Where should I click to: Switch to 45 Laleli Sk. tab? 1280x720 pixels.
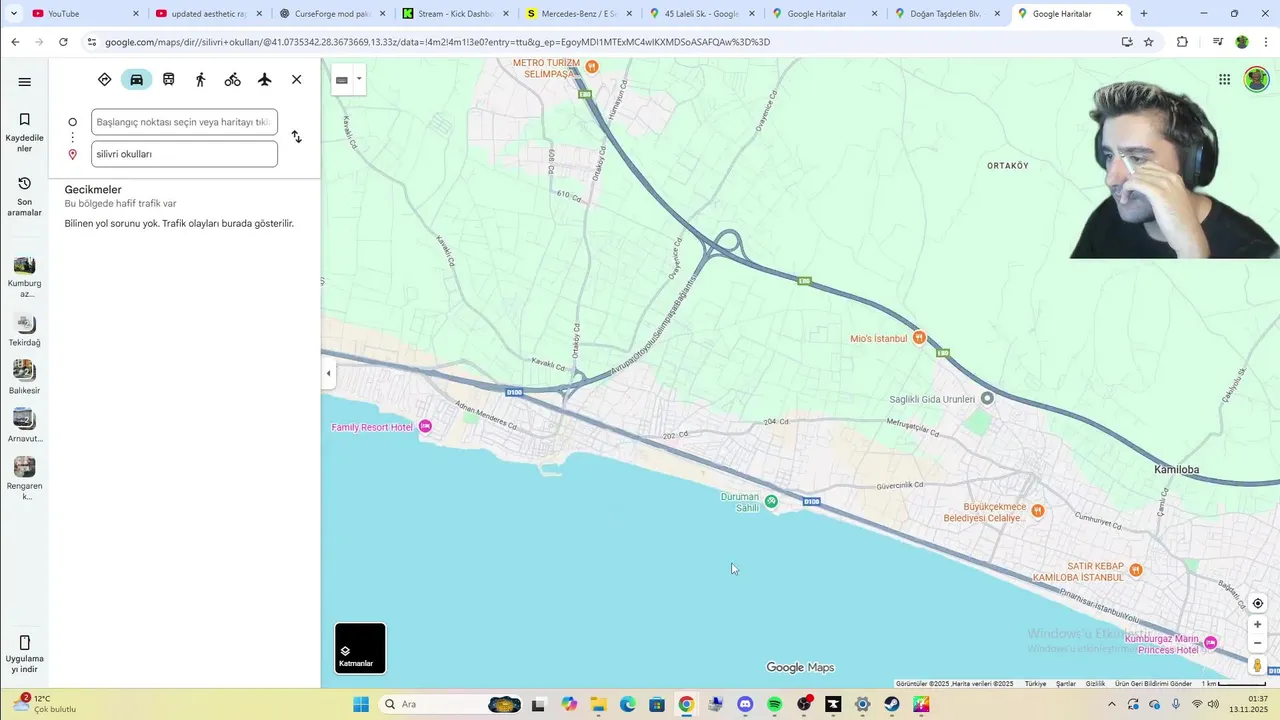(x=701, y=14)
